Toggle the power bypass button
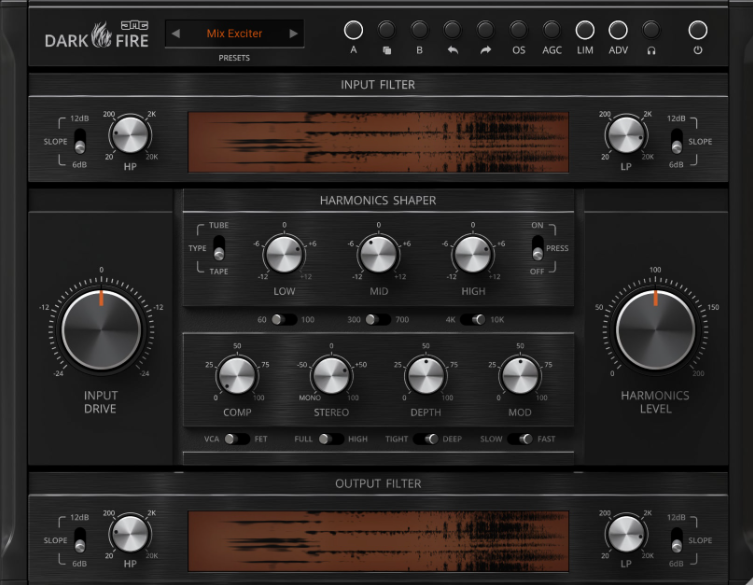Viewport: 753px width, 585px height. tap(698, 30)
